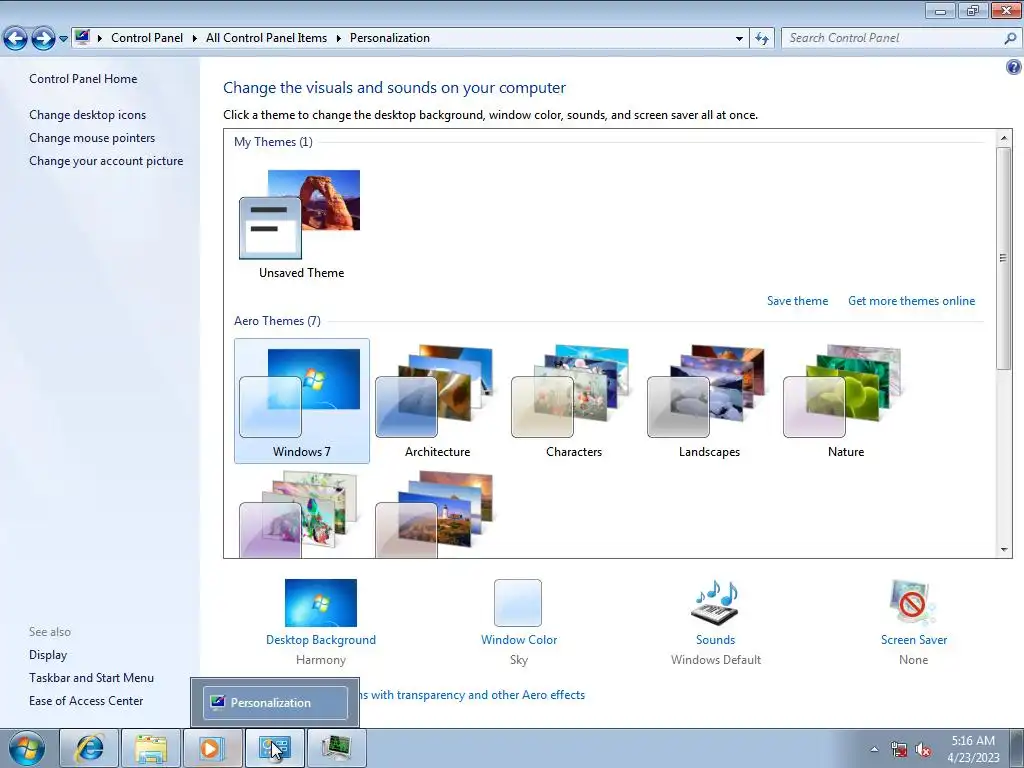Open Desktop Background icon
Image resolution: width=1024 pixels, height=768 pixels.
pos(321,603)
